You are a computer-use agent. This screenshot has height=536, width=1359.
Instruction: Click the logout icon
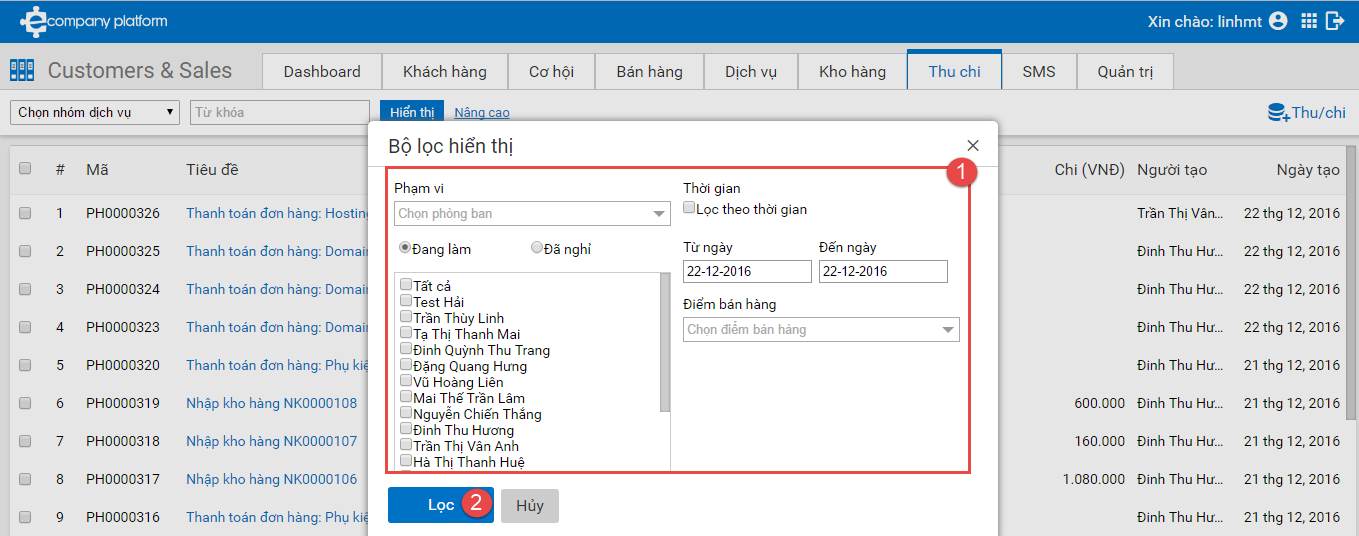click(x=1335, y=21)
